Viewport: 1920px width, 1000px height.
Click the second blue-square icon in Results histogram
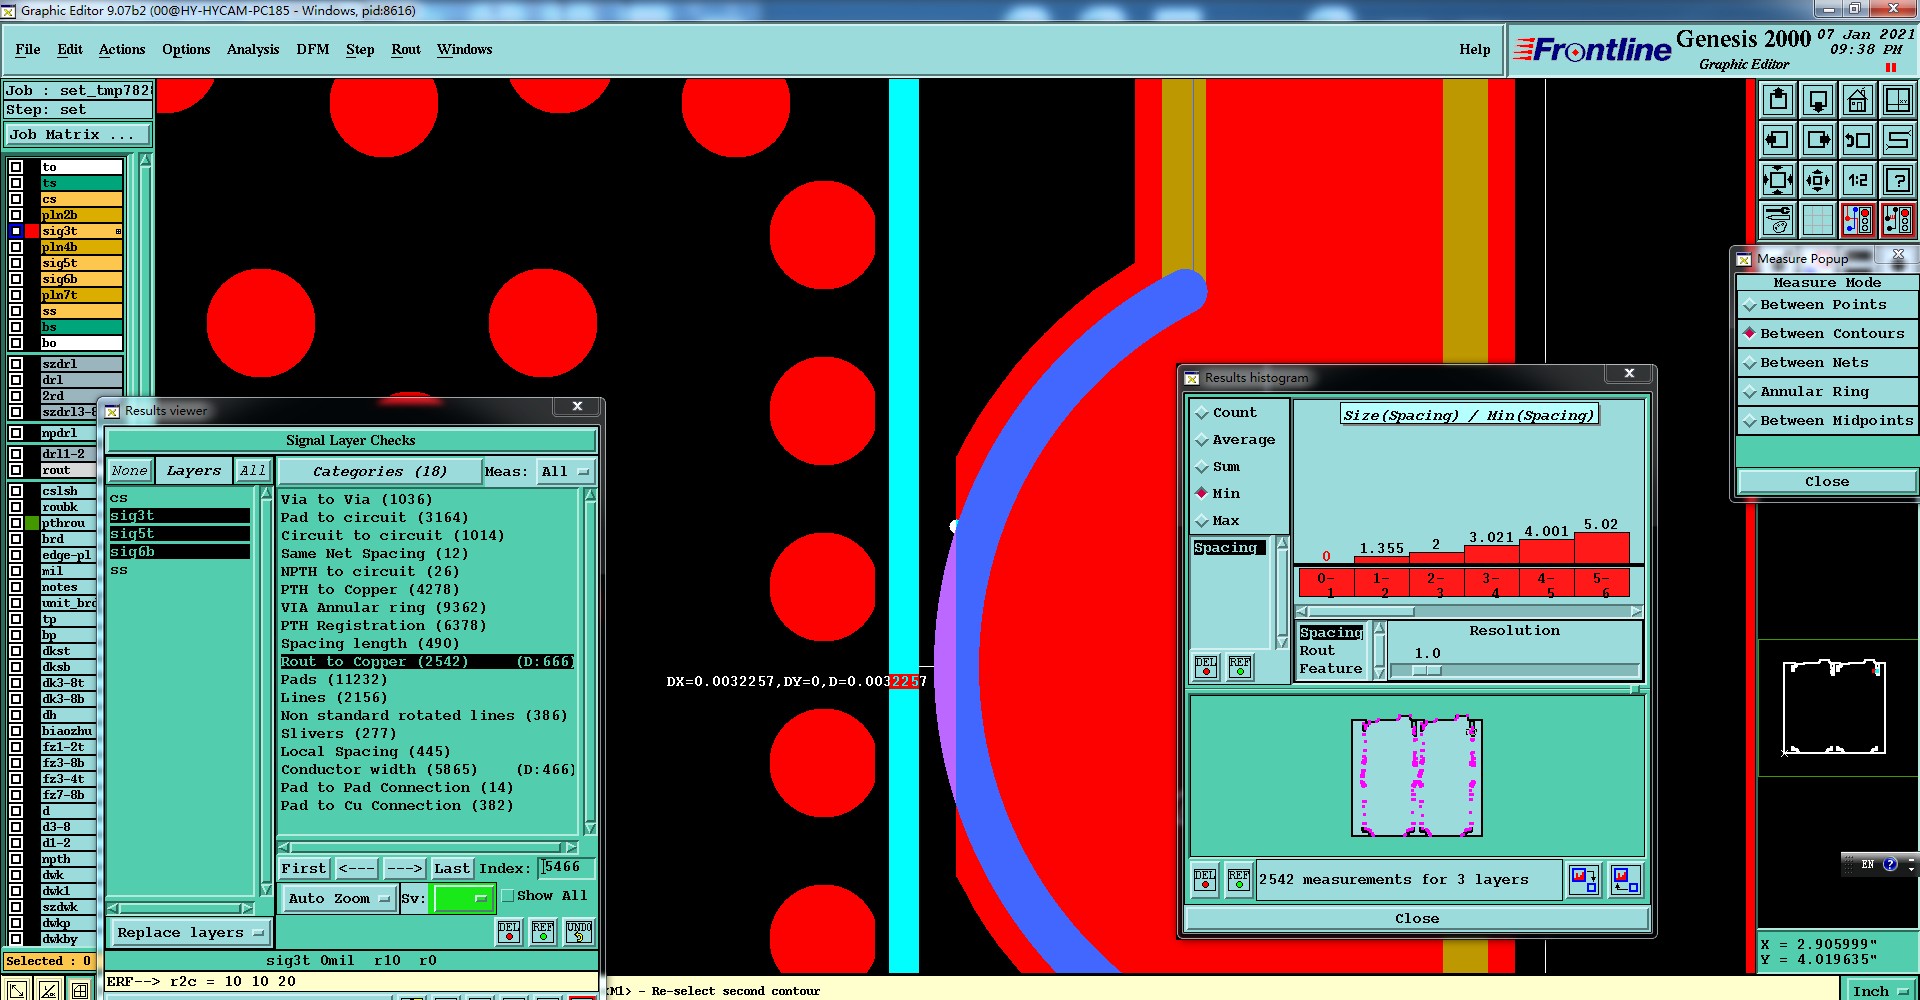click(x=1626, y=880)
